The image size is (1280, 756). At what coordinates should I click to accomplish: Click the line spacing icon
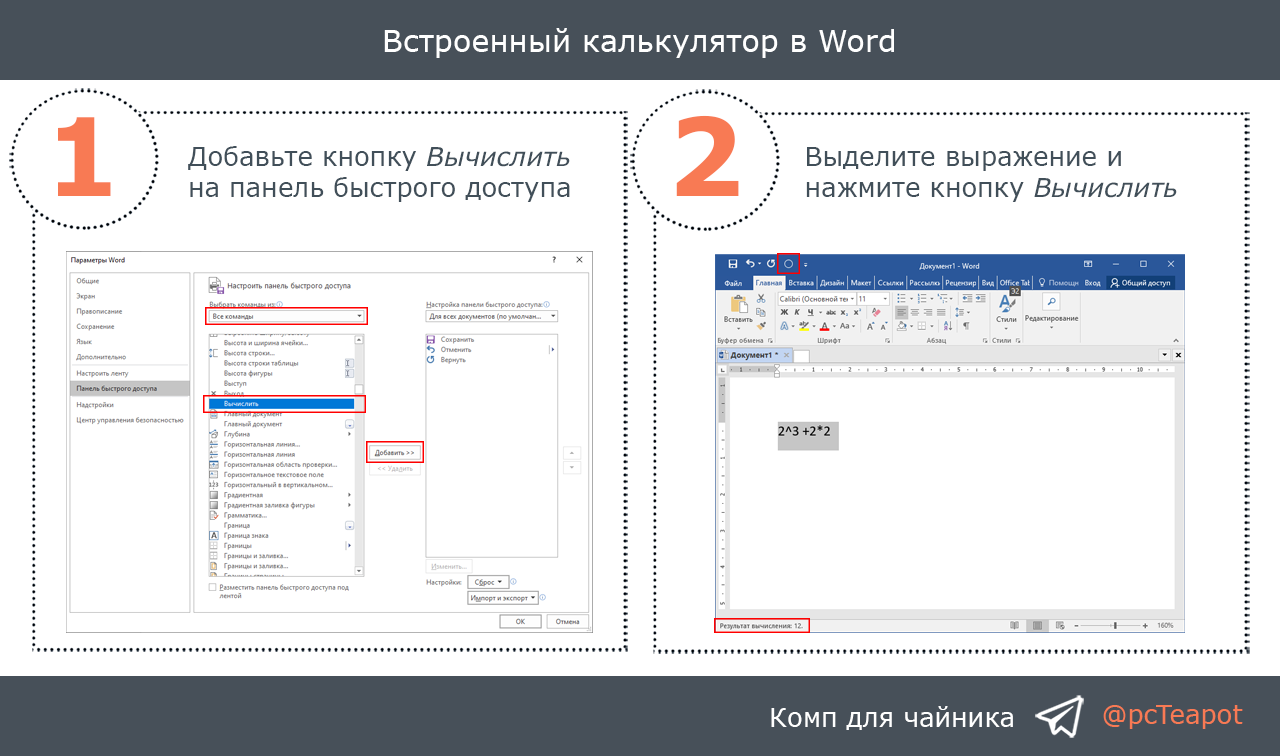(959, 312)
